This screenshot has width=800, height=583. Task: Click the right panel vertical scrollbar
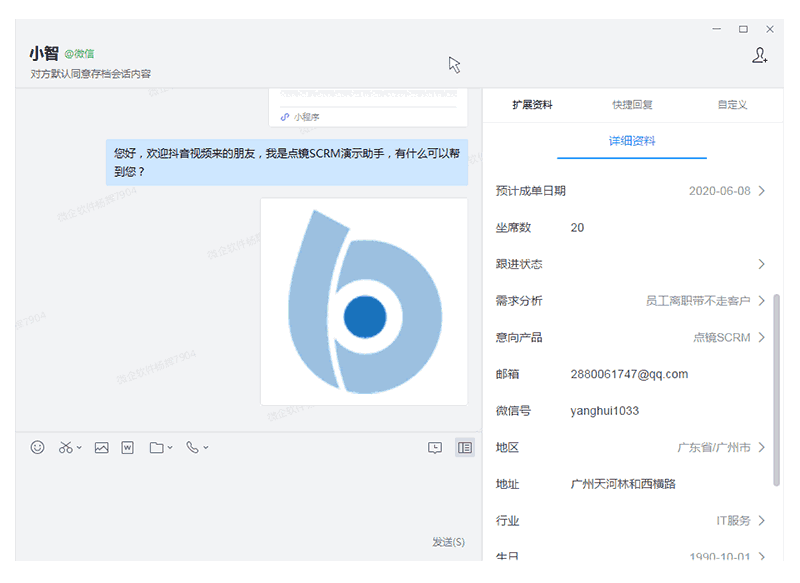pyautogui.click(x=777, y=390)
